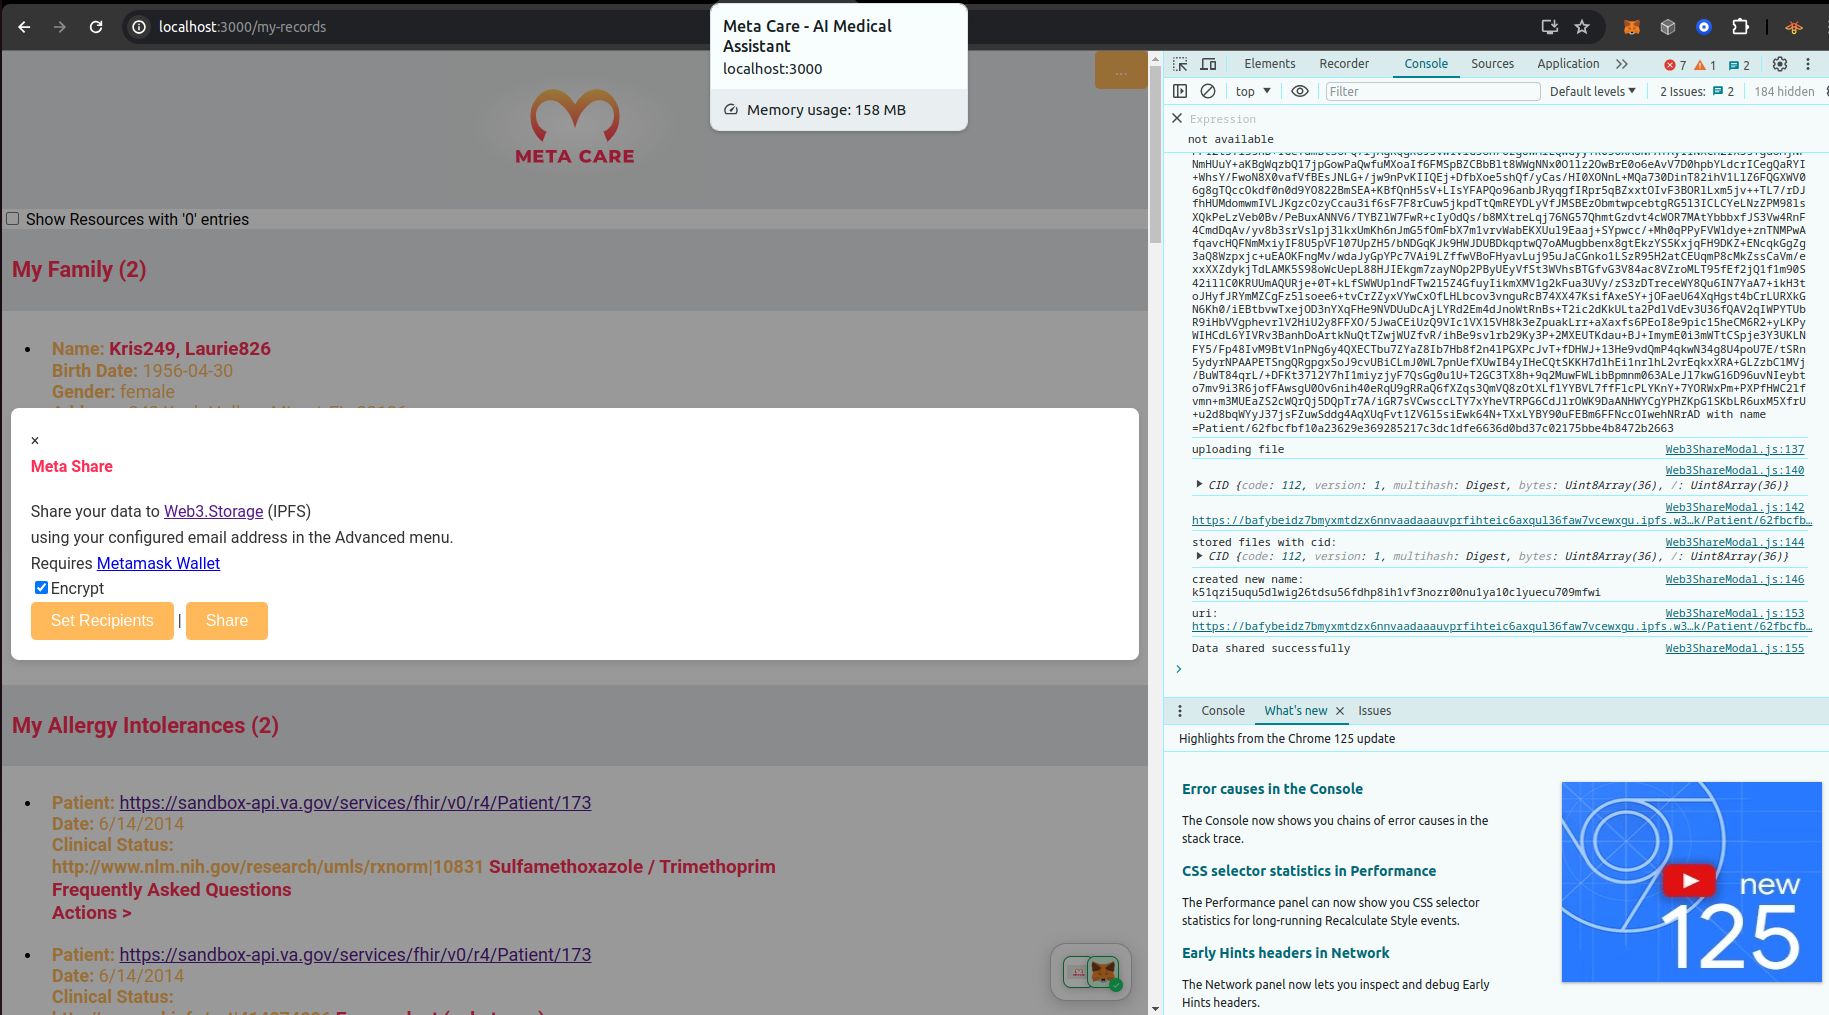Click the console Filter input field
This screenshot has width=1829, height=1015.
[x=1432, y=91]
